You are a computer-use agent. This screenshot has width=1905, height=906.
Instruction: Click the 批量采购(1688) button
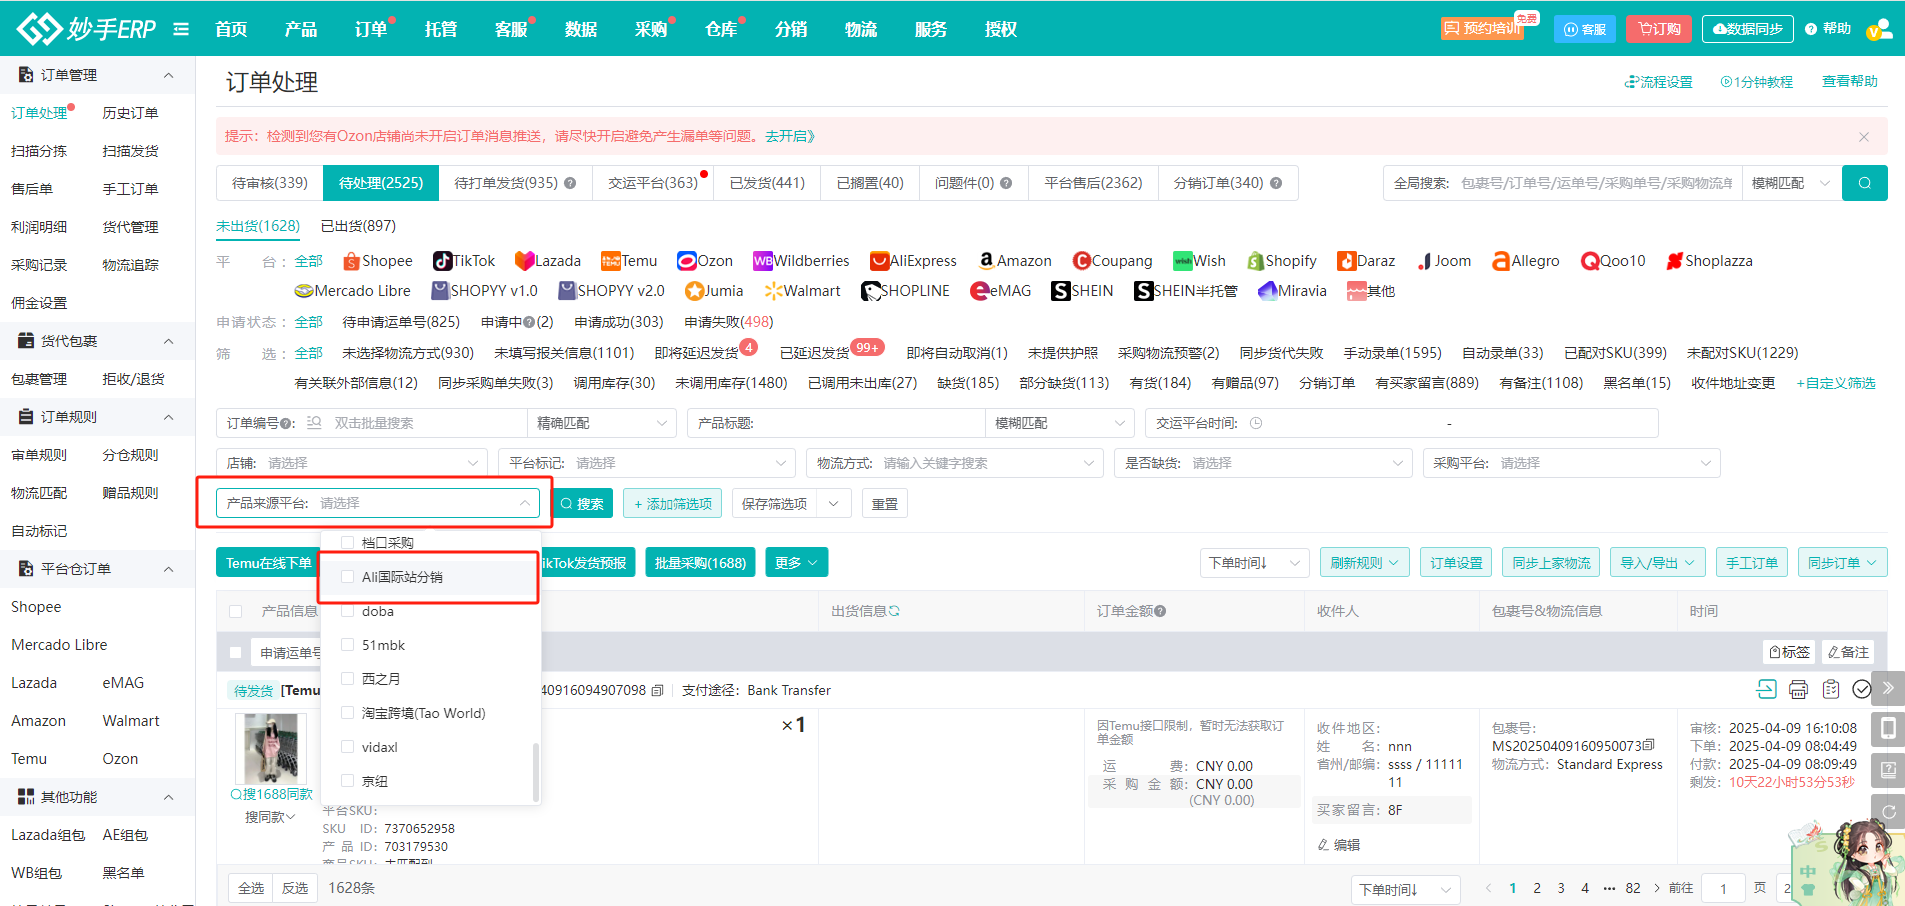tap(700, 563)
